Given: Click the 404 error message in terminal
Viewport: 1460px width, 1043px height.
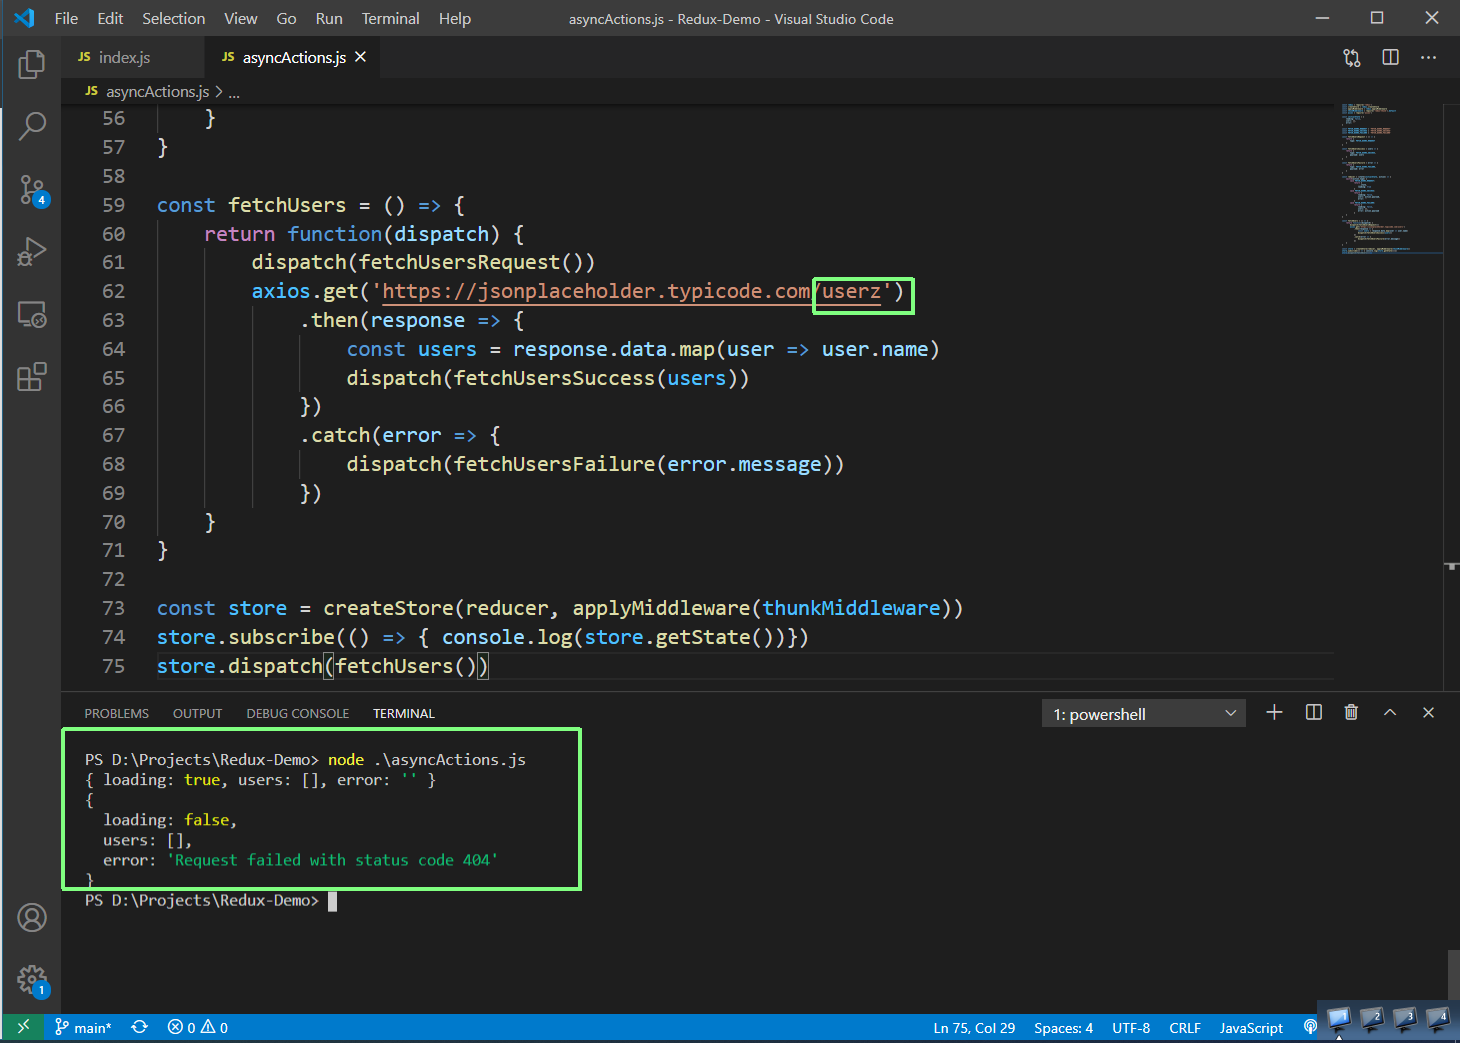Looking at the screenshot, I should [x=332, y=860].
